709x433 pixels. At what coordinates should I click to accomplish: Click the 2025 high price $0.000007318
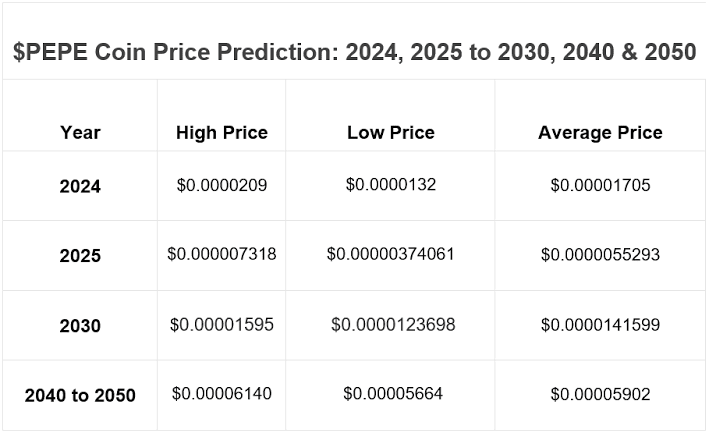tap(221, 254)
